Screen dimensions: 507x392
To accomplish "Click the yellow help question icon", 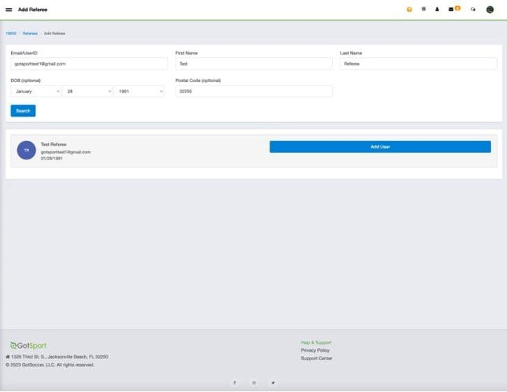I will click(409, 10).
